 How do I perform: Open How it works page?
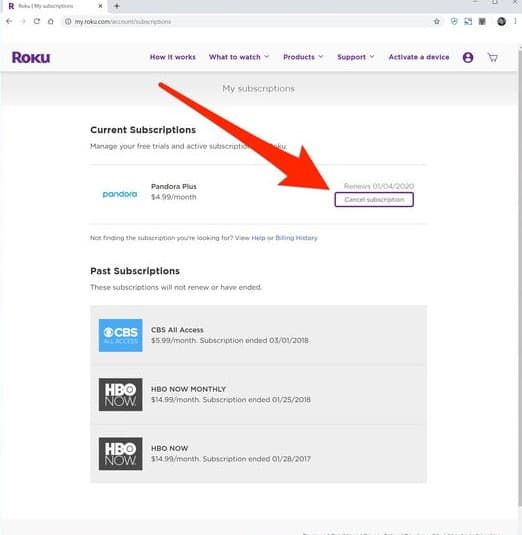coord(173,57)
